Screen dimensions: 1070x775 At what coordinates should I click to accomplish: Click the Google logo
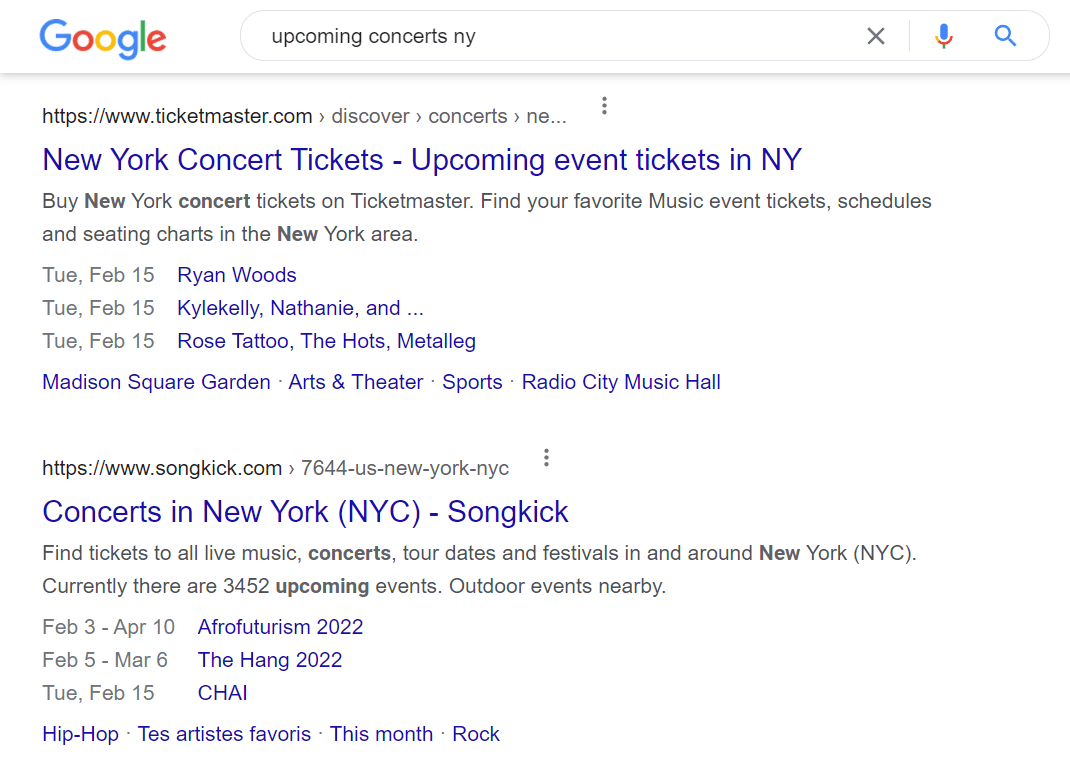pyautogui.click(x=103, y=39)
